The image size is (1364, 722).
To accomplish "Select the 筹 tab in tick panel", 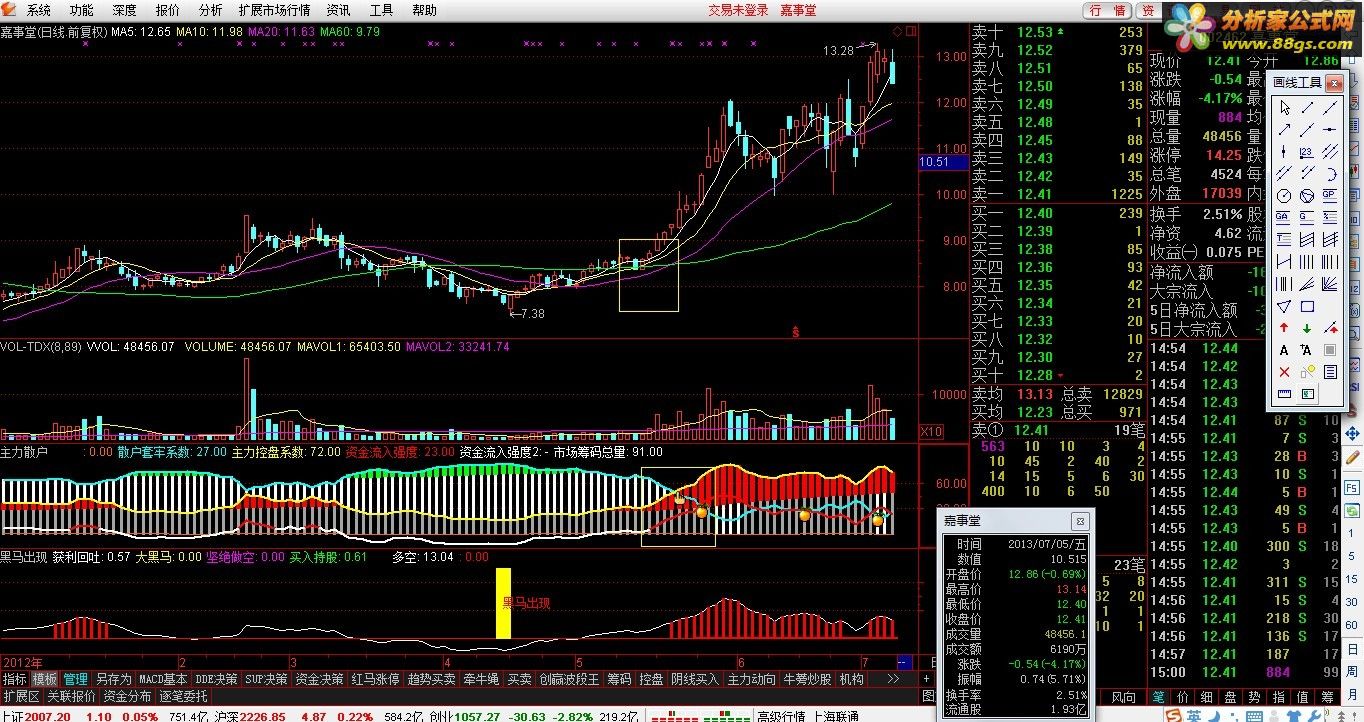I will pos(1327,697).
